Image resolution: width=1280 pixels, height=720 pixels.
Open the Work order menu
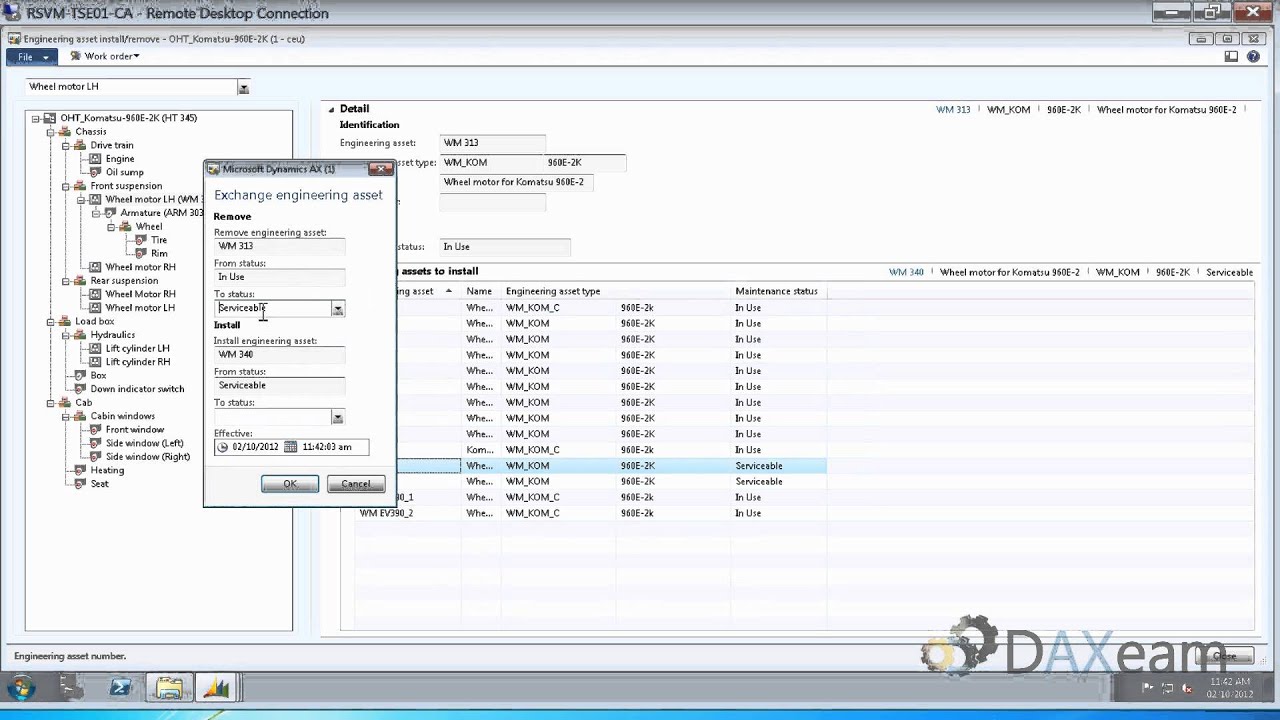click(105, 57)
